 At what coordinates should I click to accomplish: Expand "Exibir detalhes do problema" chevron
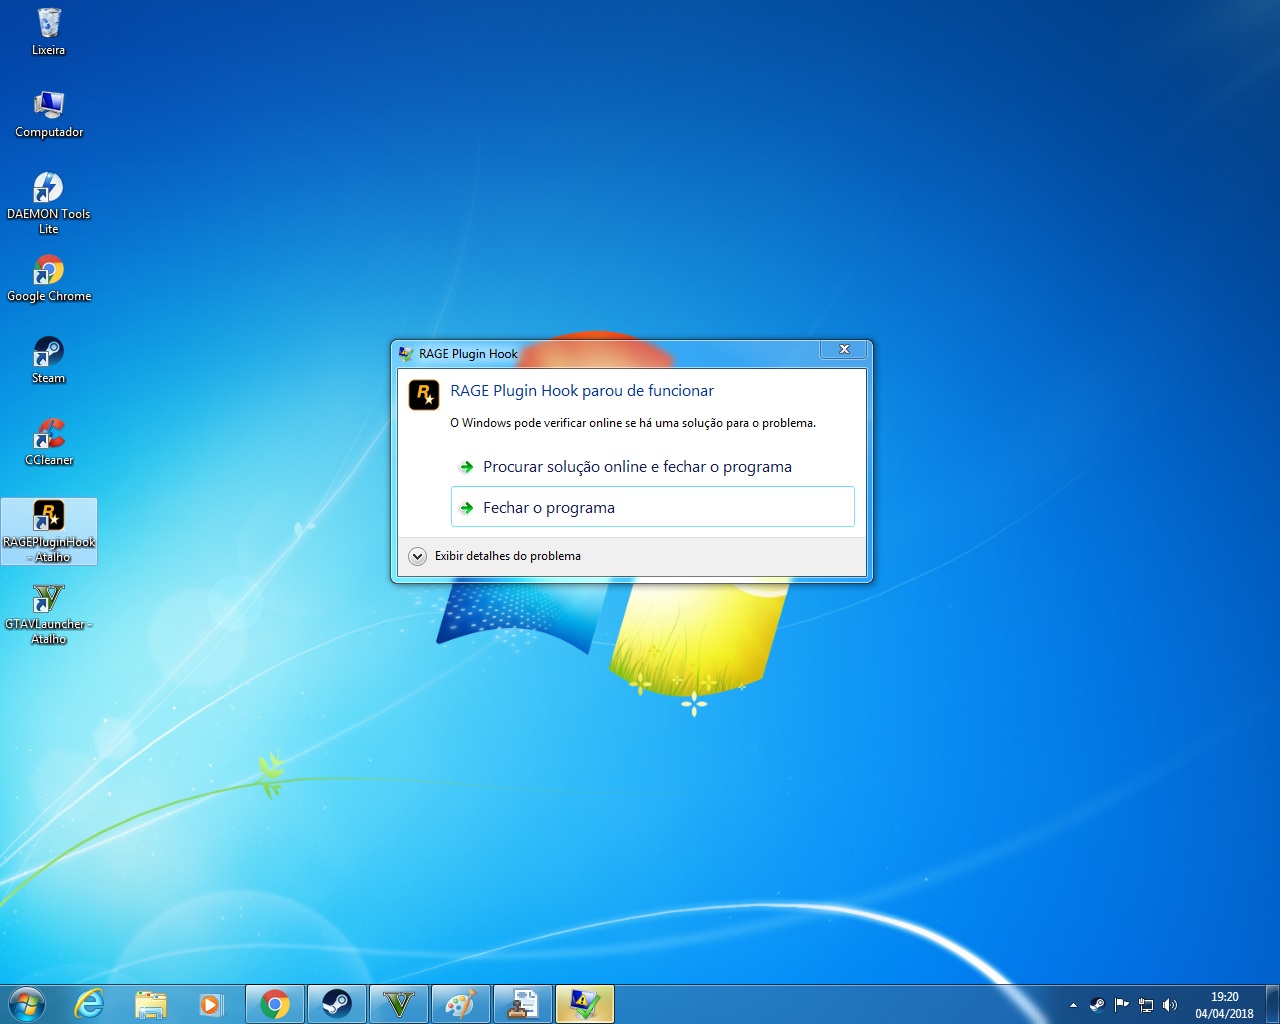click(418, 556)
